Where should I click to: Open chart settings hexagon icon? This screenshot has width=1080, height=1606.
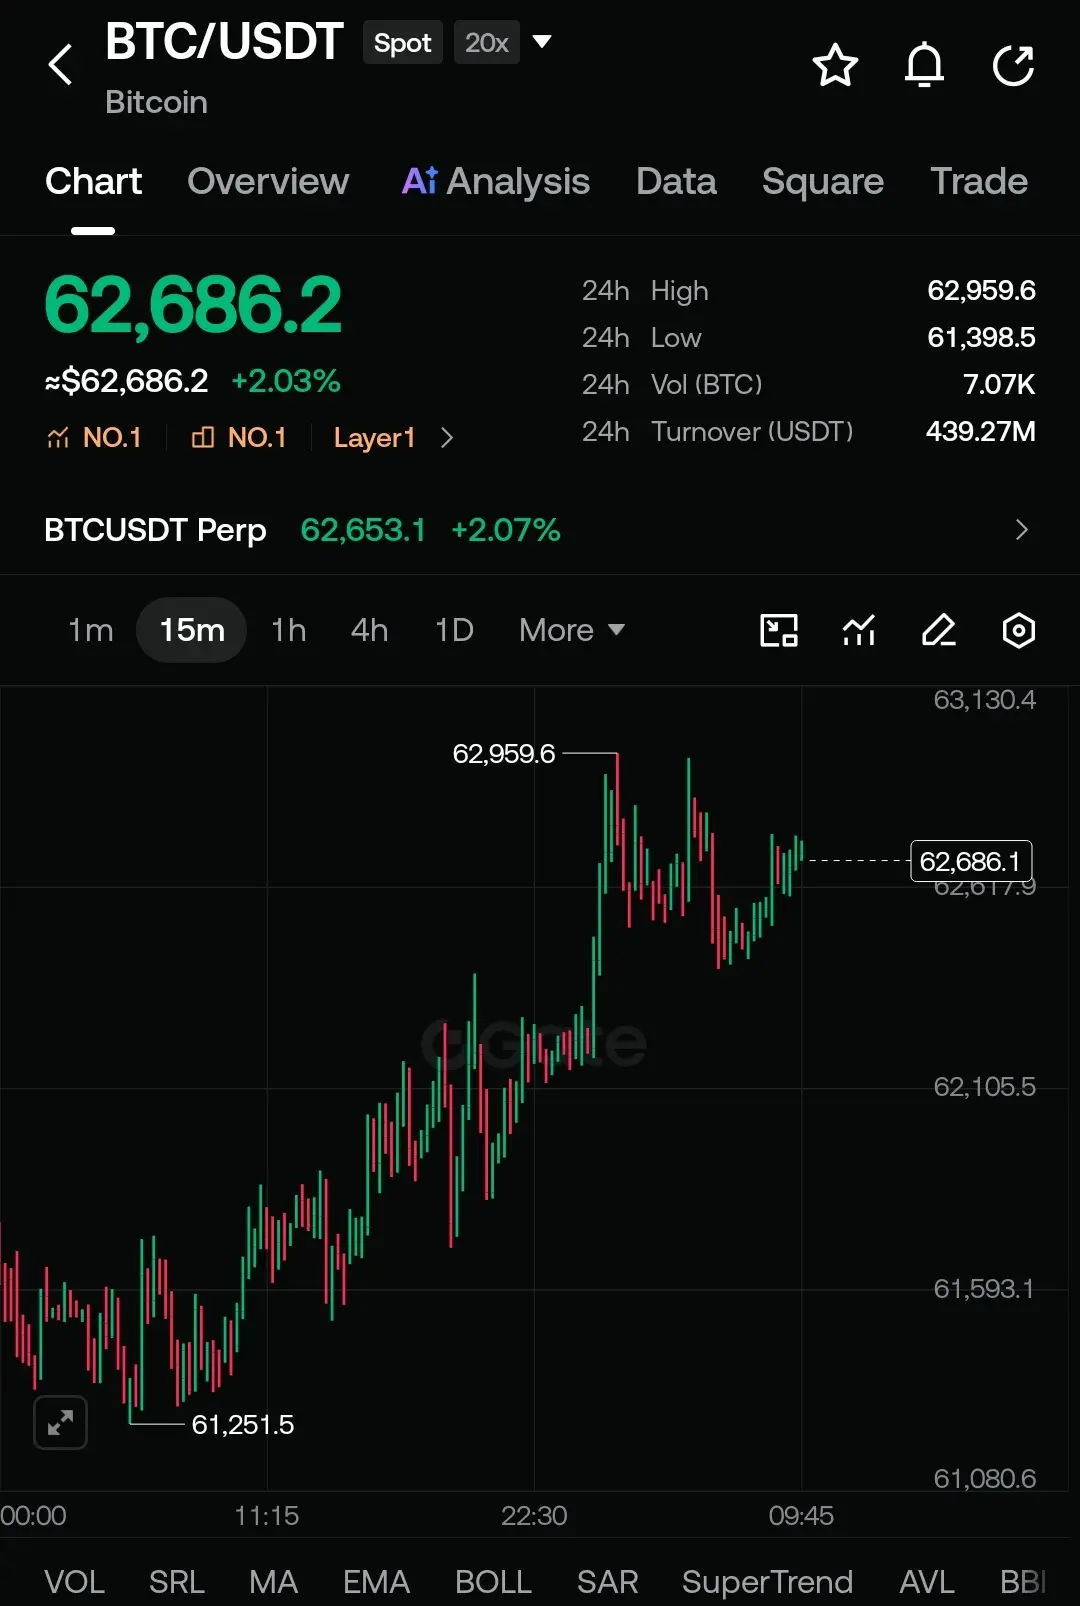[1018, 630]
